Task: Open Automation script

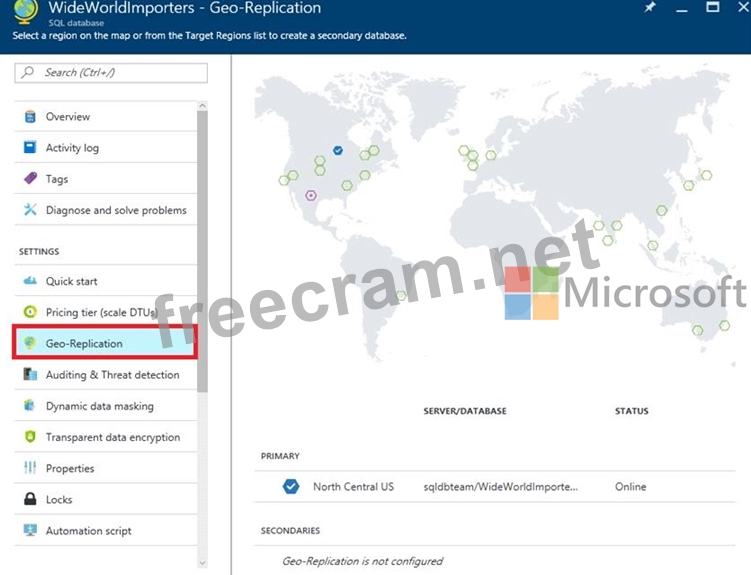Action: tap(105, 530)
